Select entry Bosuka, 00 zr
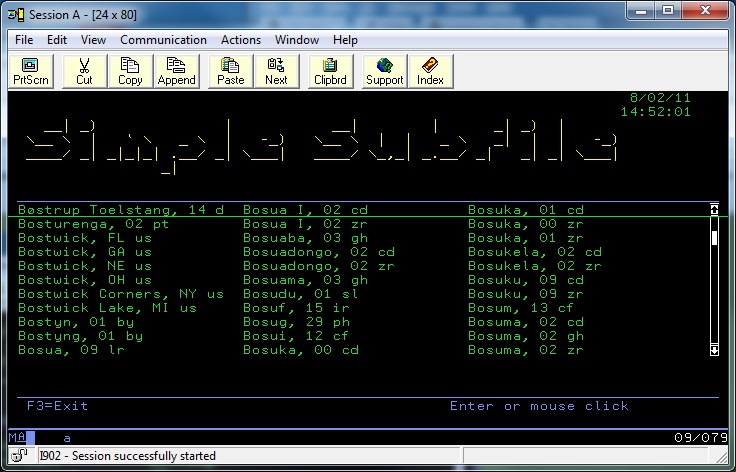The width and height of the screenshot is (736, 472). pyautogui.click(x=526, y=224)
